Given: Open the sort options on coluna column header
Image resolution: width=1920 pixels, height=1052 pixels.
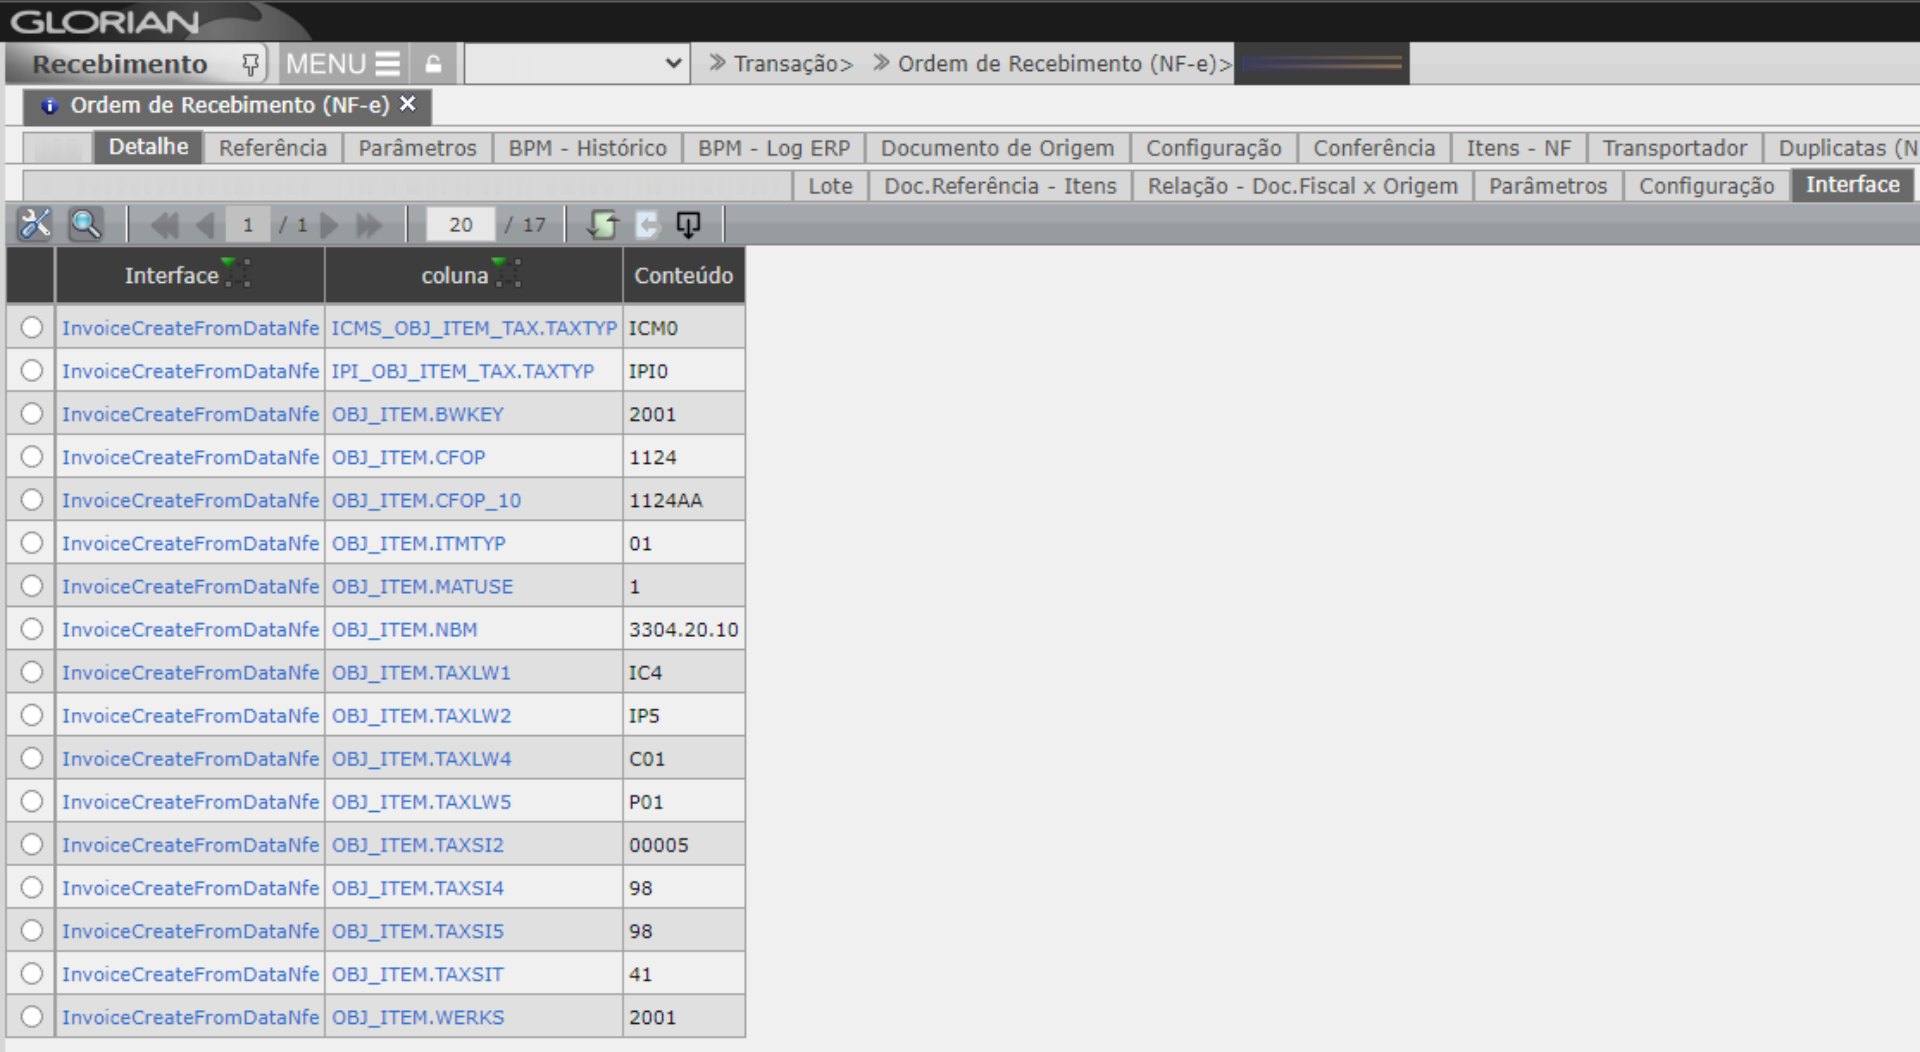Looking at the screenshot, I should 508,272.
